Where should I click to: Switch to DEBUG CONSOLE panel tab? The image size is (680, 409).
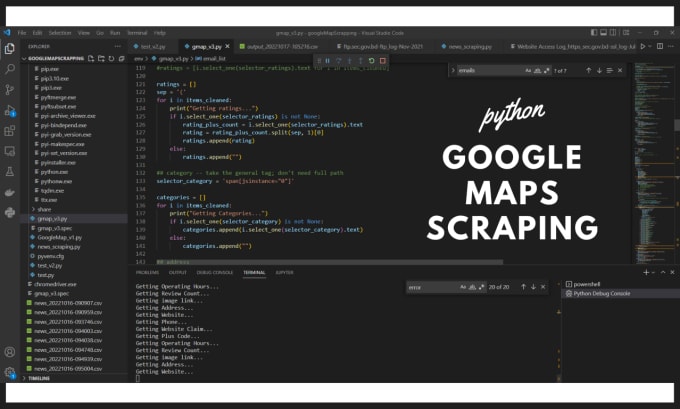[215, 272]
